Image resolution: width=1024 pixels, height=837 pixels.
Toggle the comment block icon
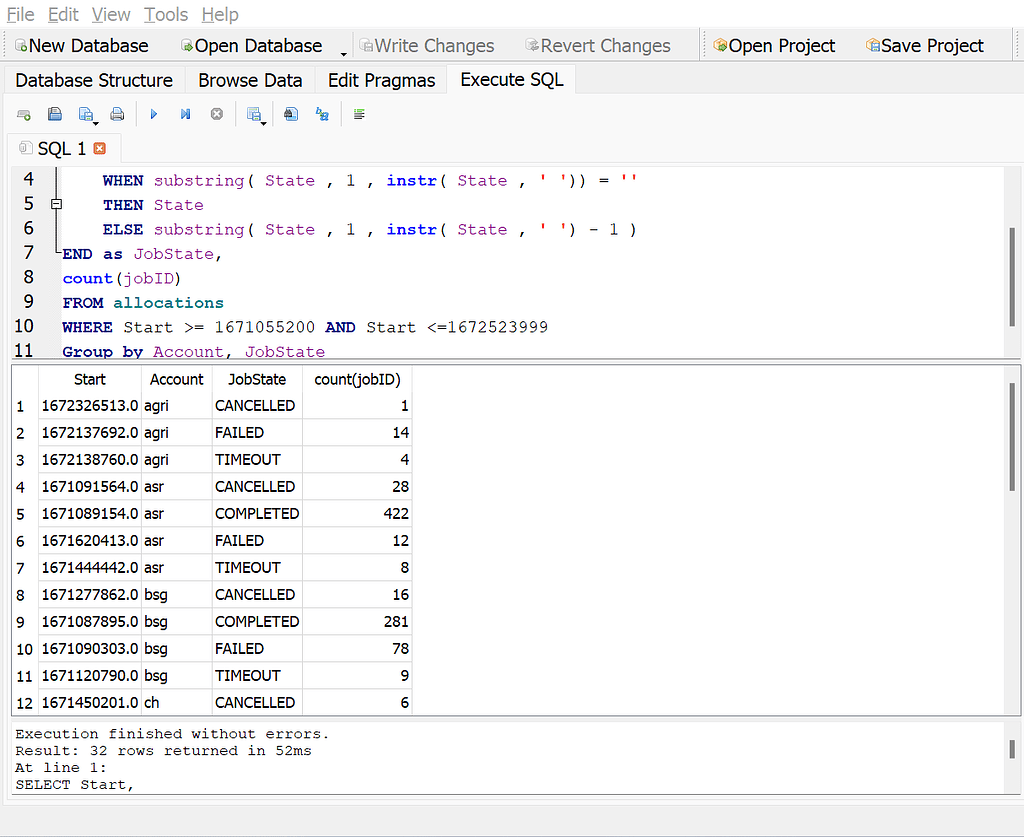pyautogui.click(x=359, y=115)
